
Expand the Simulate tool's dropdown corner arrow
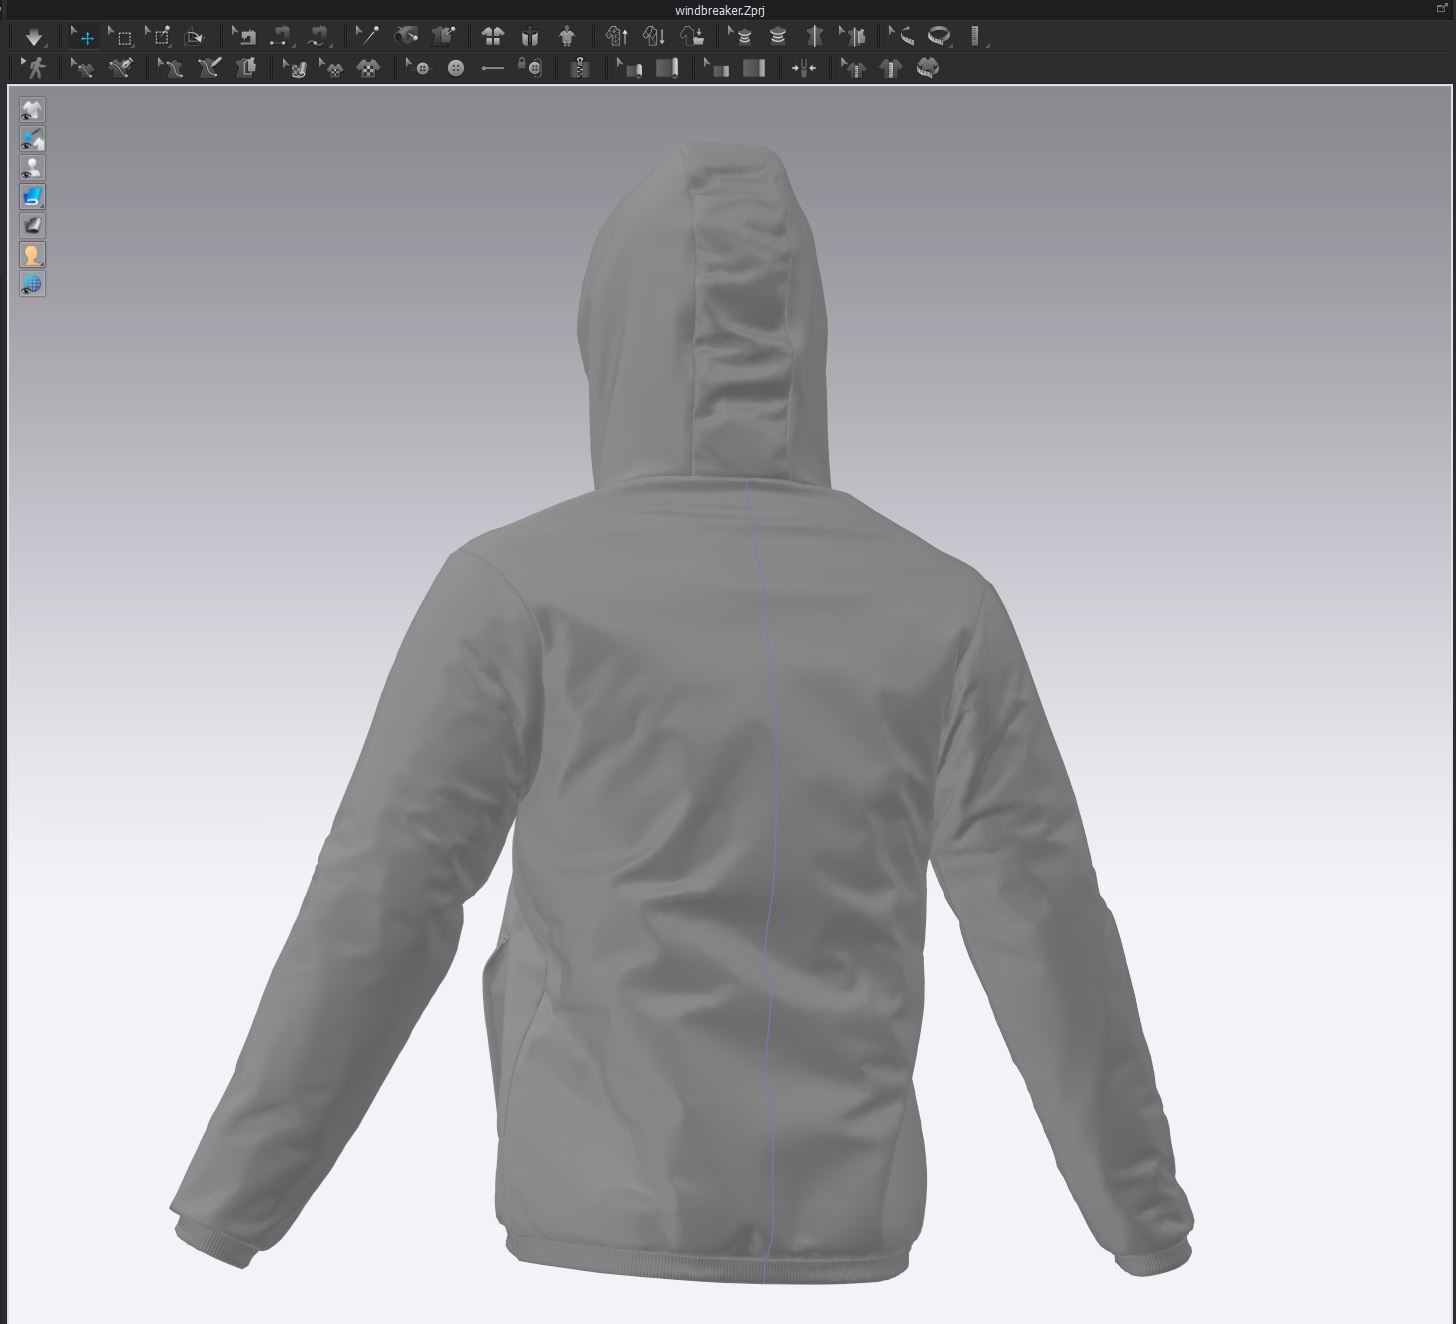[47, 46]
